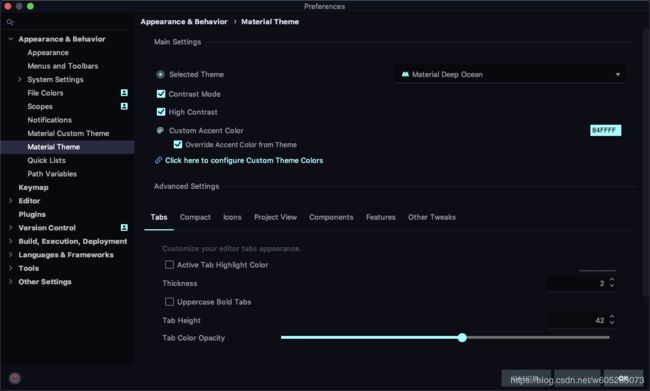Click the File Colors project-scope icon
Image resolution: width=650 pixels, height=391 pixels.
point(124,93)
